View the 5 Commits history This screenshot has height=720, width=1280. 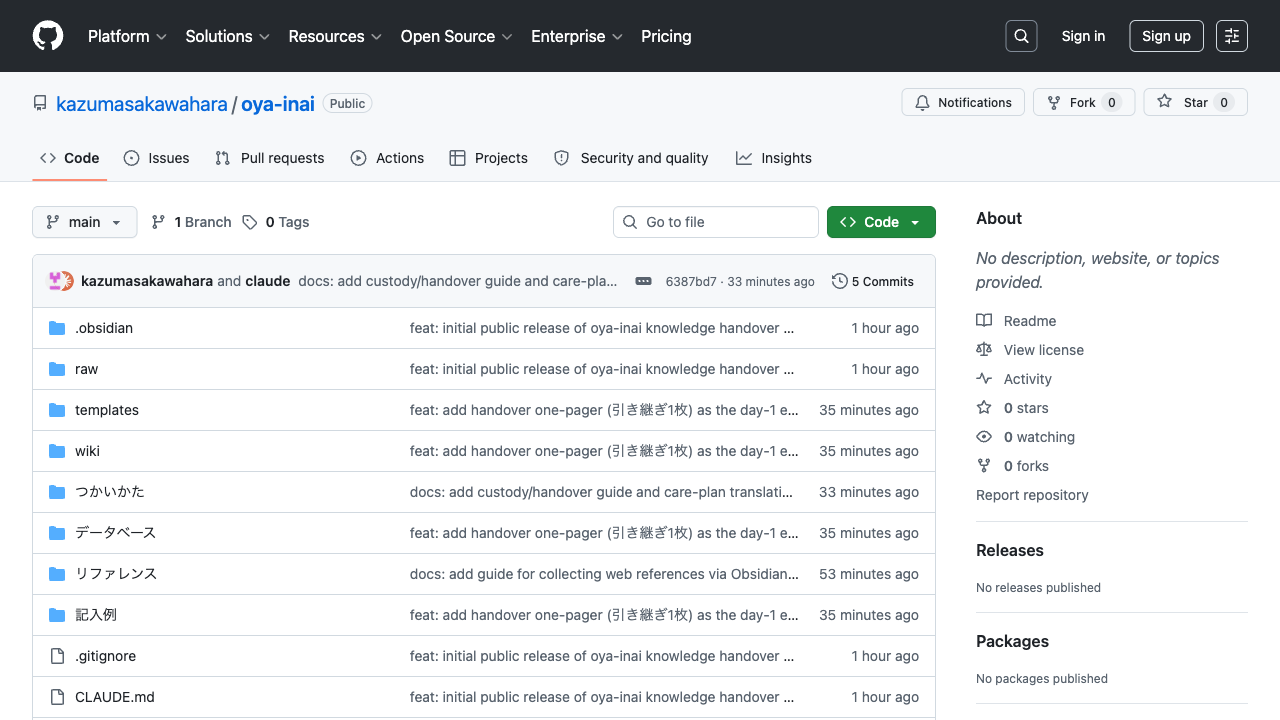[873, 281]
